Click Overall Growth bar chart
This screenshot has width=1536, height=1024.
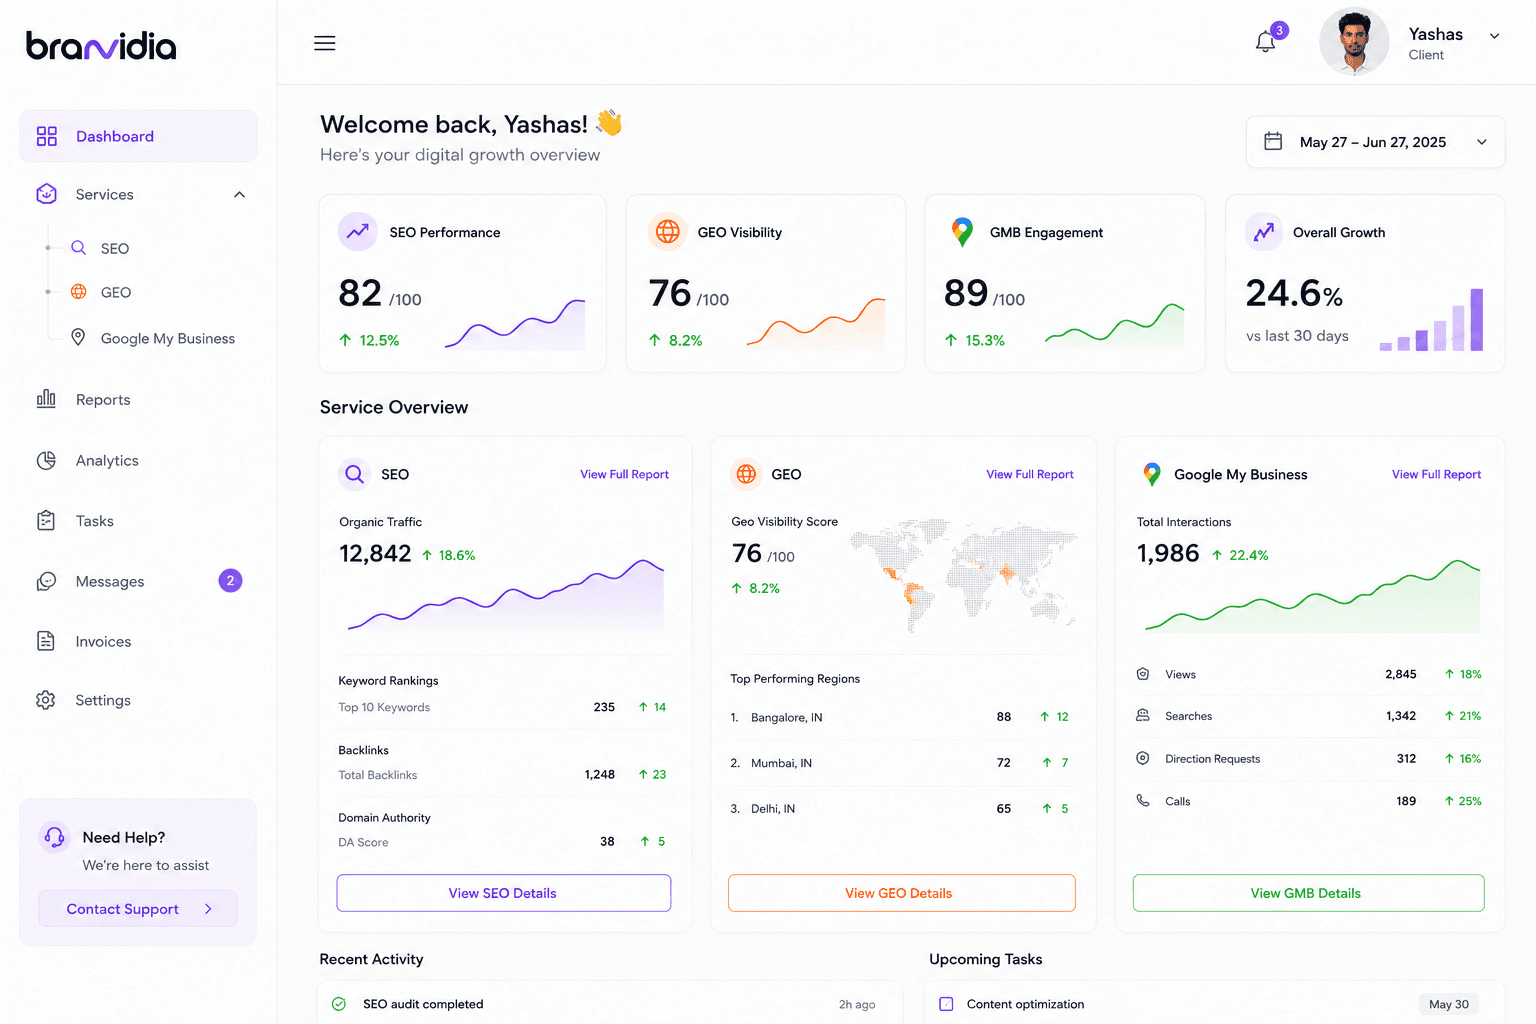click(x=1431, y=320)
